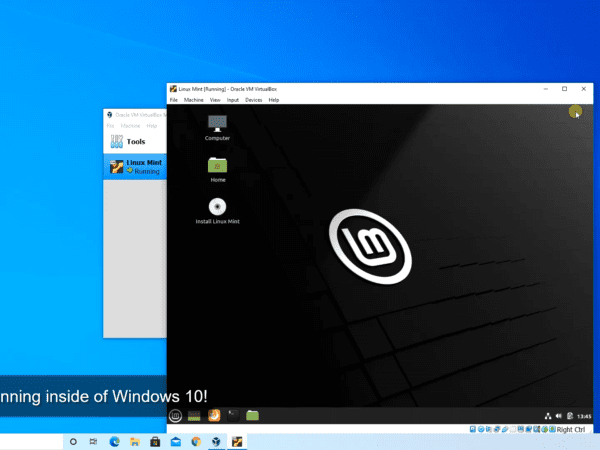Open the Files manager from the Mint panel

pyautogui.click(x=252, y=416)
